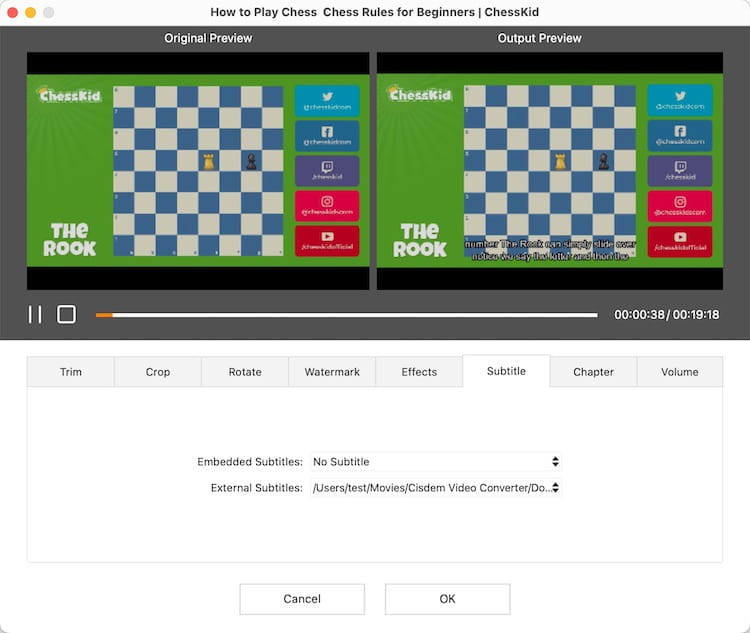This screenshot has height=633, width=750.
Task: Switch to the Trim tab
Action: (x=71, y=372)
